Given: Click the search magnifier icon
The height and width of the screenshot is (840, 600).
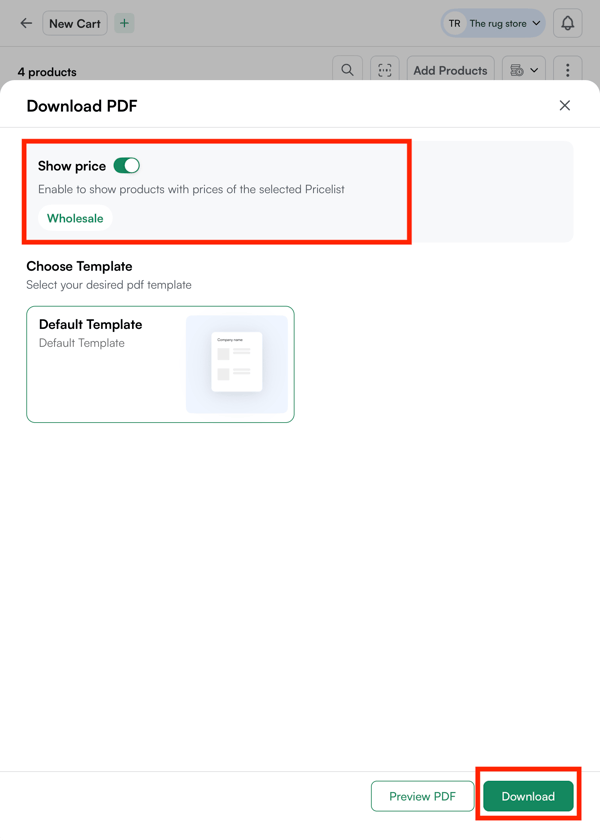Looking at the screenshot, I should point(347,70).
